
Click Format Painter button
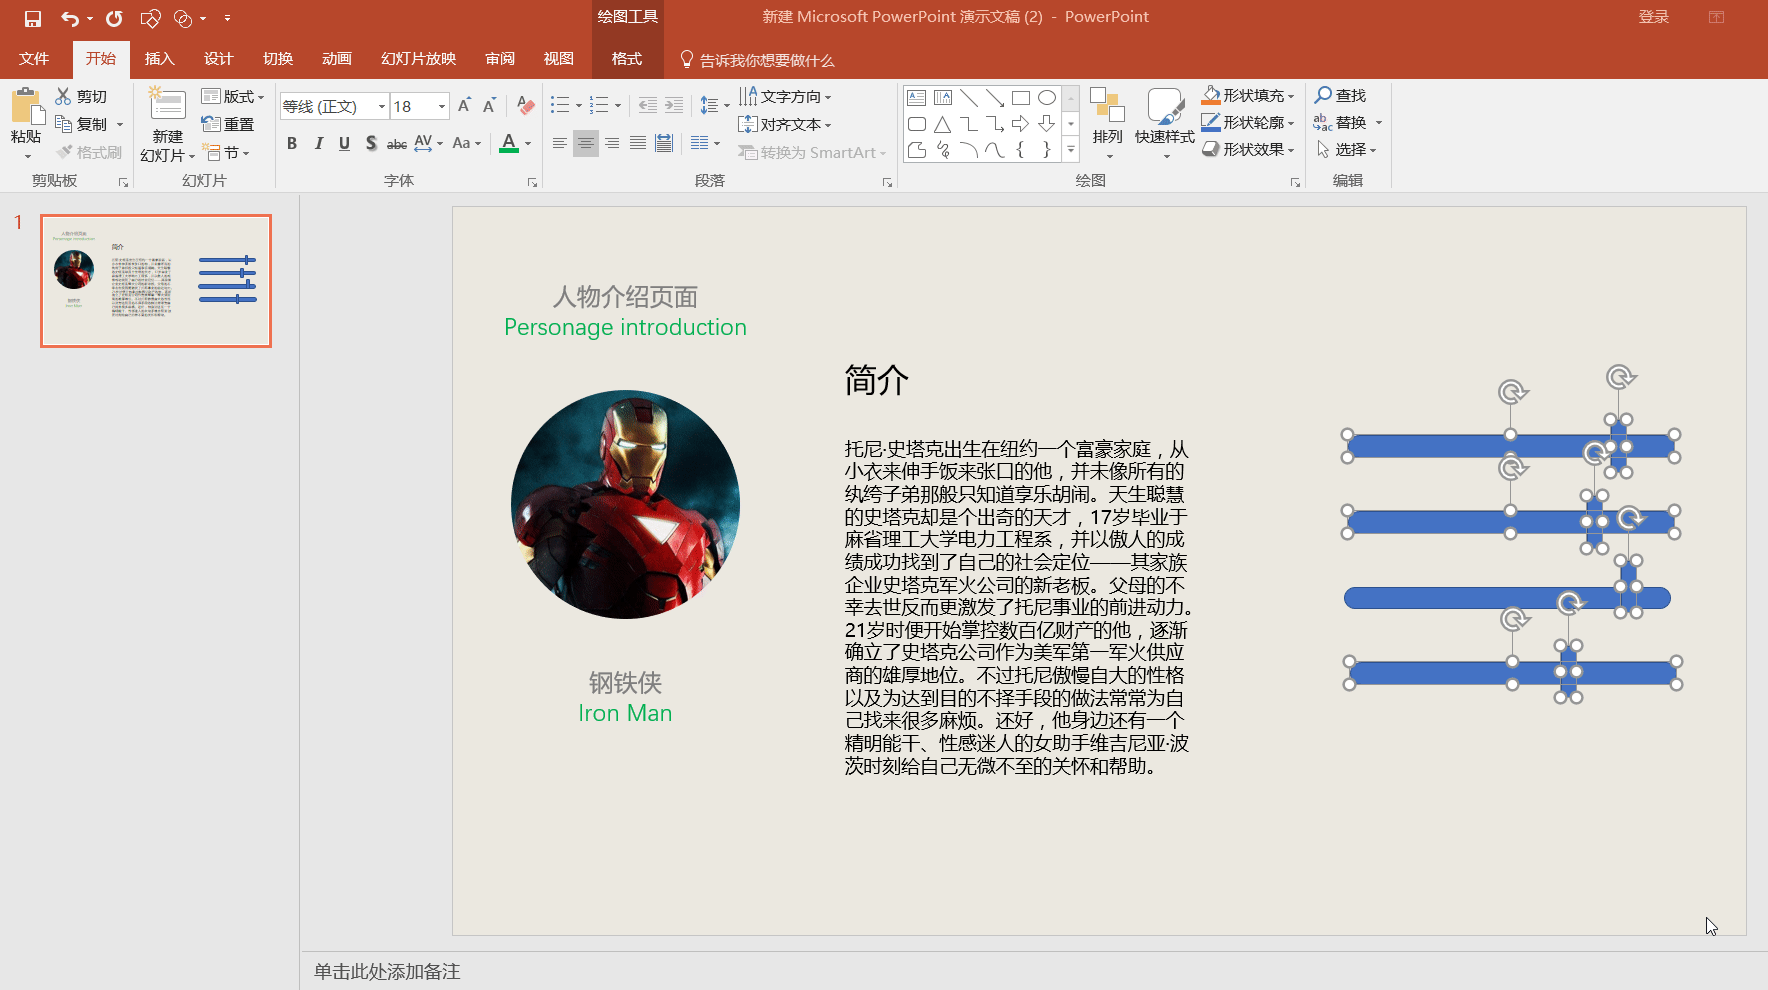pos(90,152)
